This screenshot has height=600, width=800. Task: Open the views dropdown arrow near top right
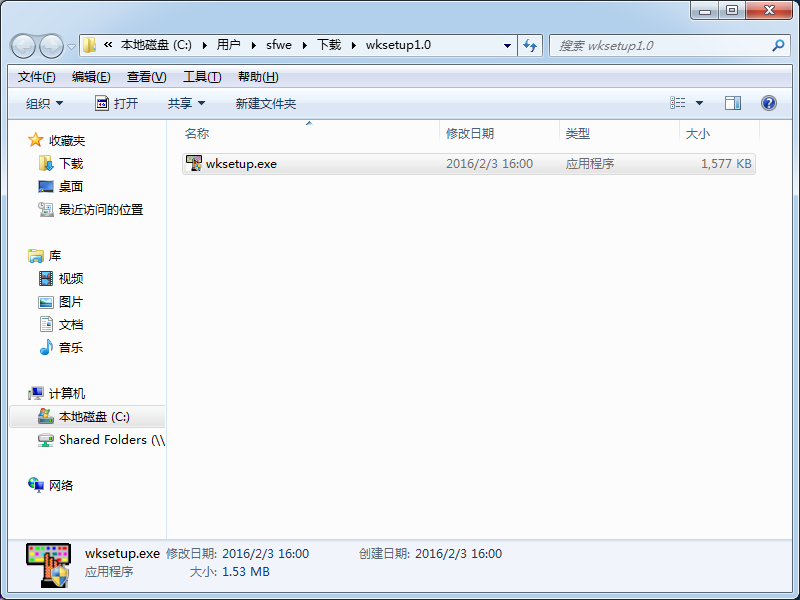(699, 102)
